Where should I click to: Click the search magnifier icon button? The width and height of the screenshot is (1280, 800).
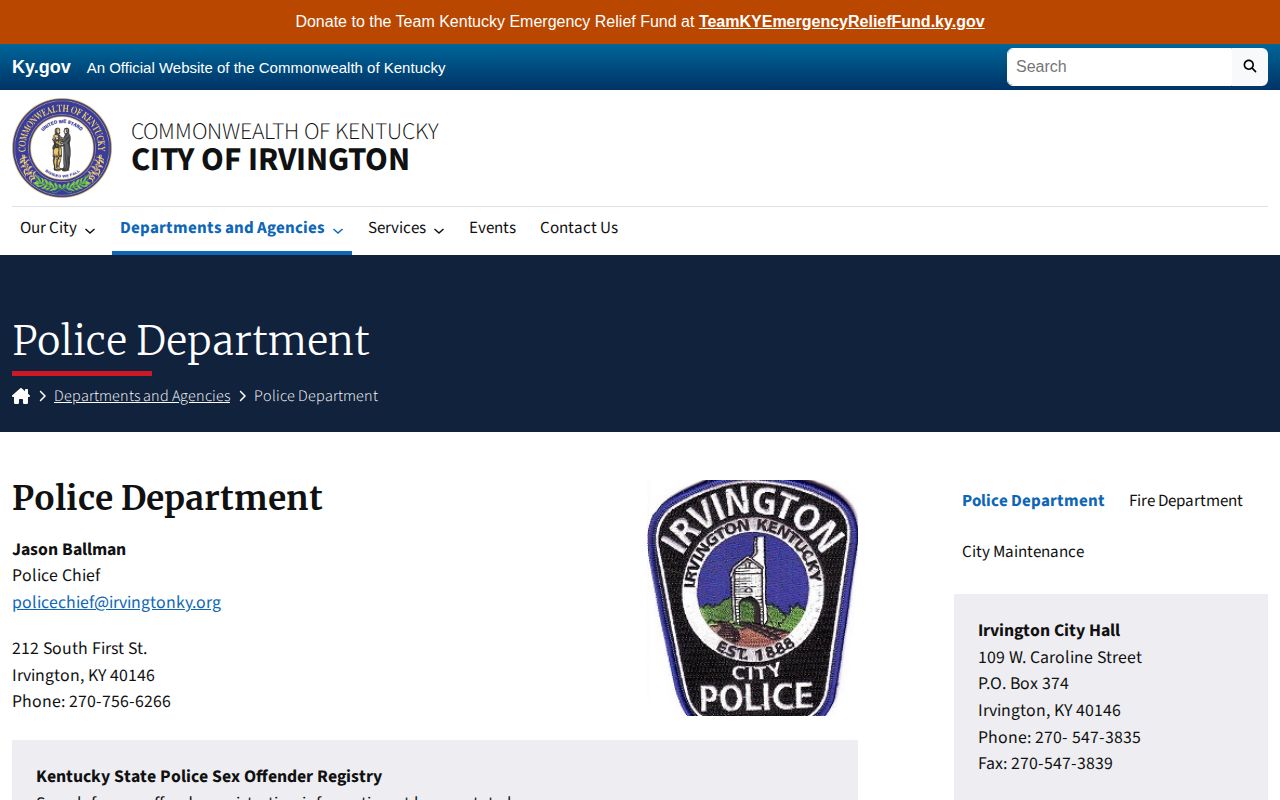click(1249, 67)
